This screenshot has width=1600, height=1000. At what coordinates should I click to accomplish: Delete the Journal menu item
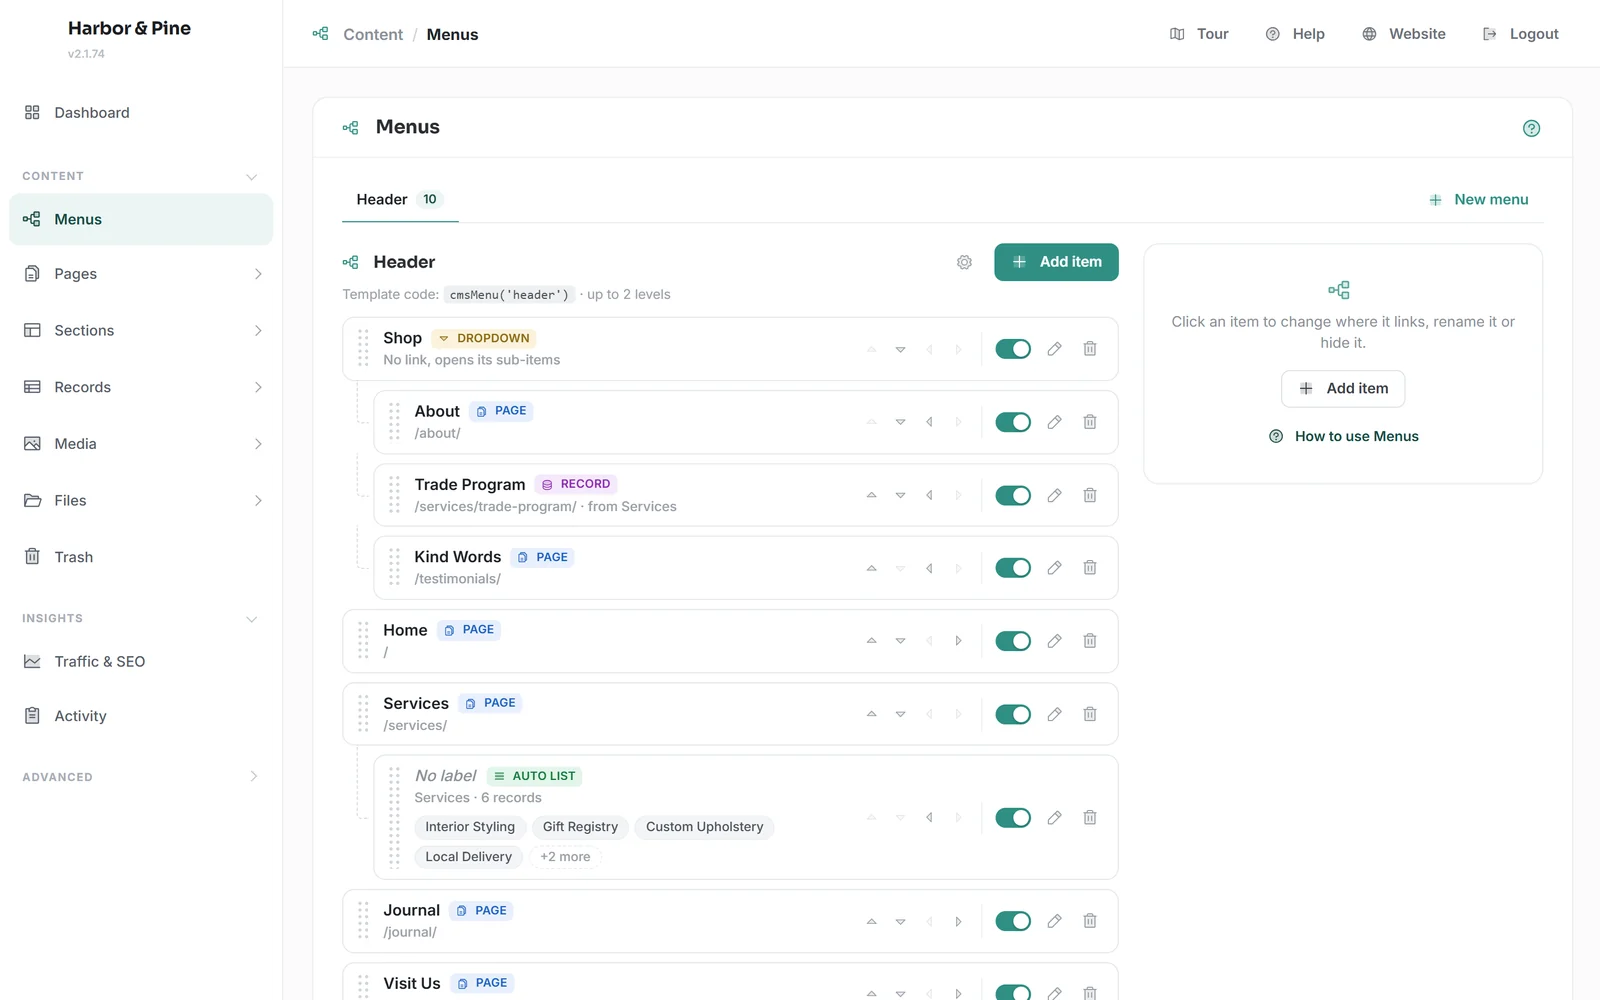coord(1090,921)
